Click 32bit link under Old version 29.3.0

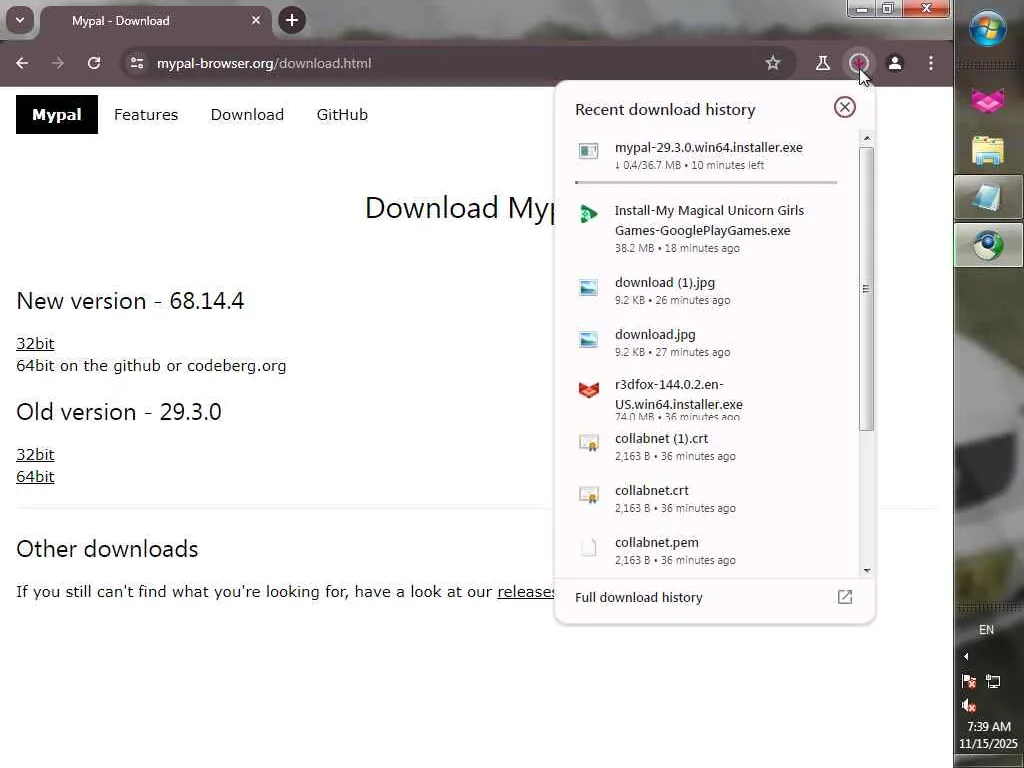point(35,455)
